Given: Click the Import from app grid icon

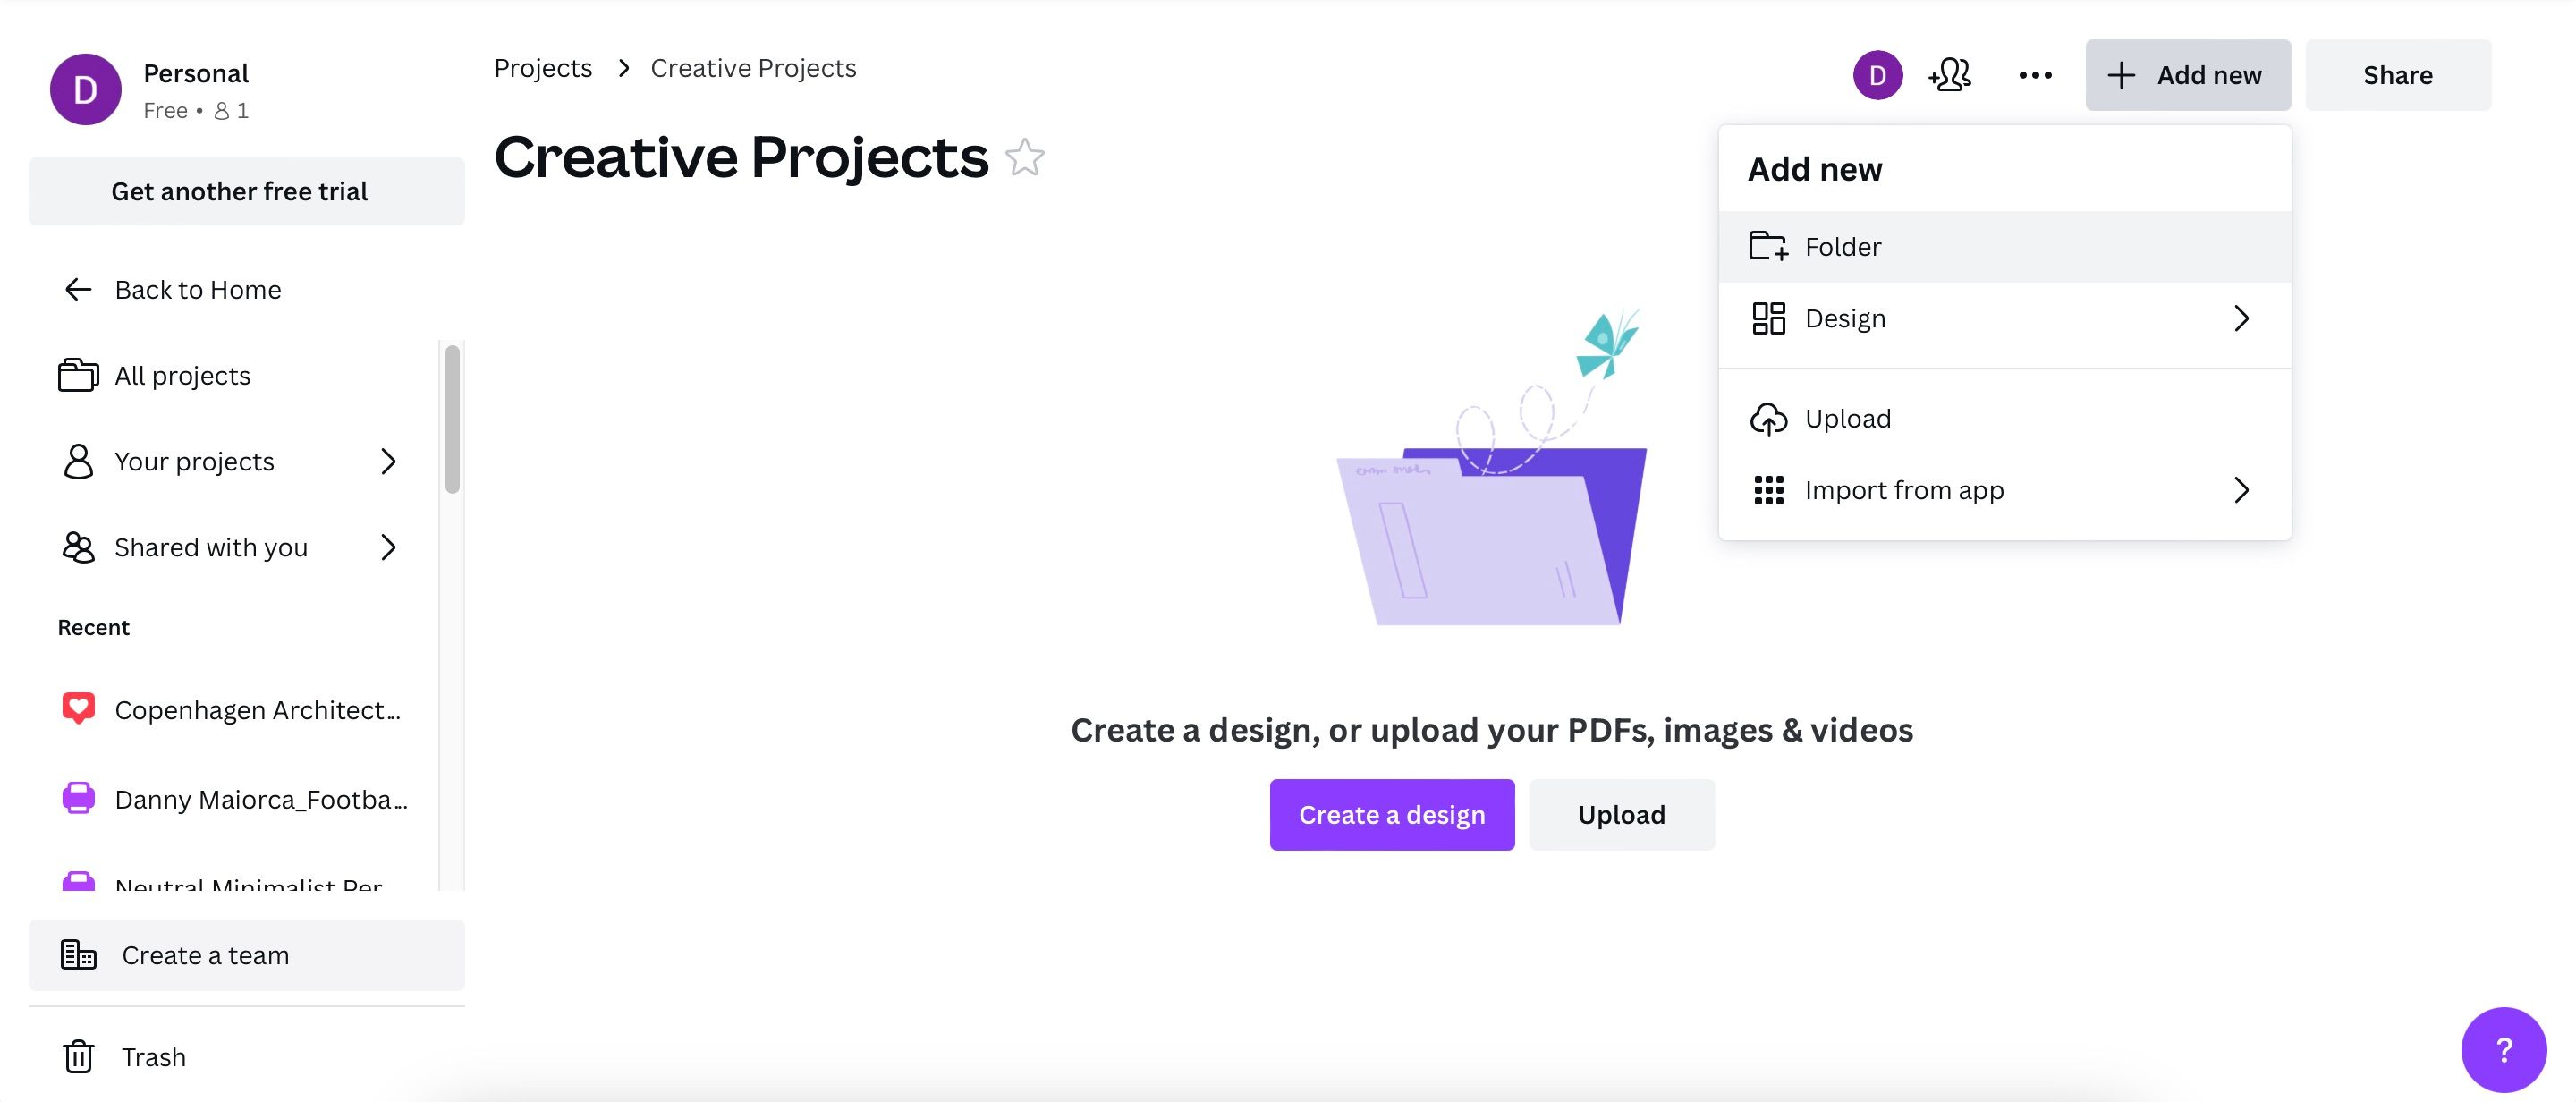Looking at the screenshot, I should [x=1769, y=490].
